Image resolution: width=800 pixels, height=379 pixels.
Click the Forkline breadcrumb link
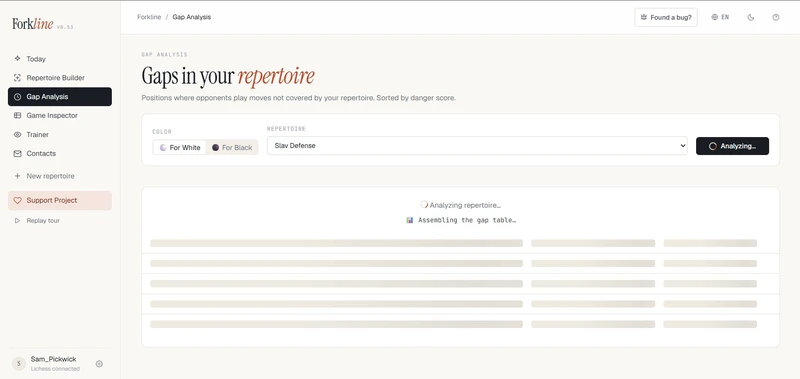click(x=149, y=17)
